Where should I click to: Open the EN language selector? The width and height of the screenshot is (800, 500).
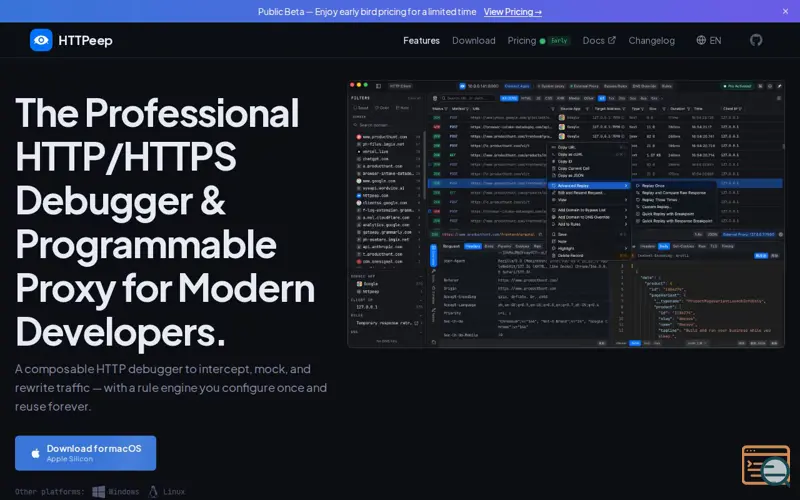[709, 40]
